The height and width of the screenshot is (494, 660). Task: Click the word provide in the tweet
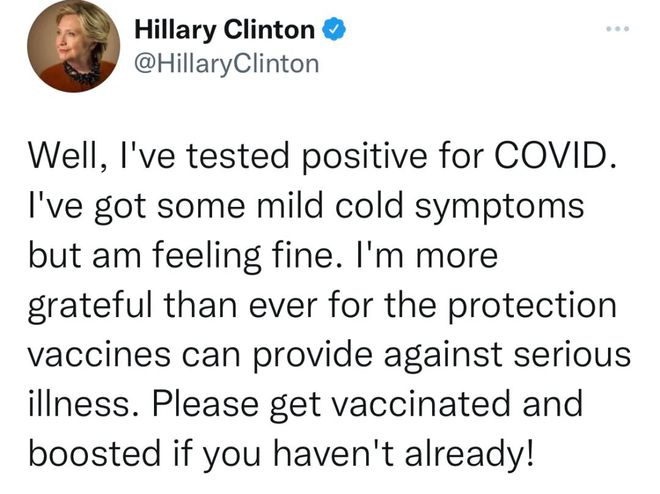point(312,356)
